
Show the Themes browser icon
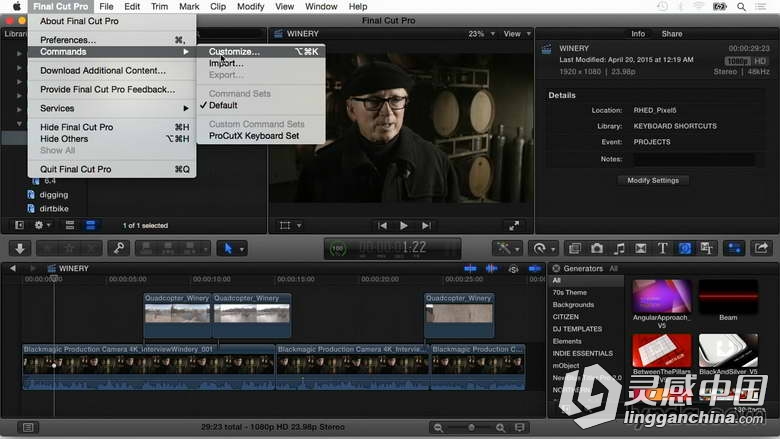pyautogui.click(x=706, y=248)
